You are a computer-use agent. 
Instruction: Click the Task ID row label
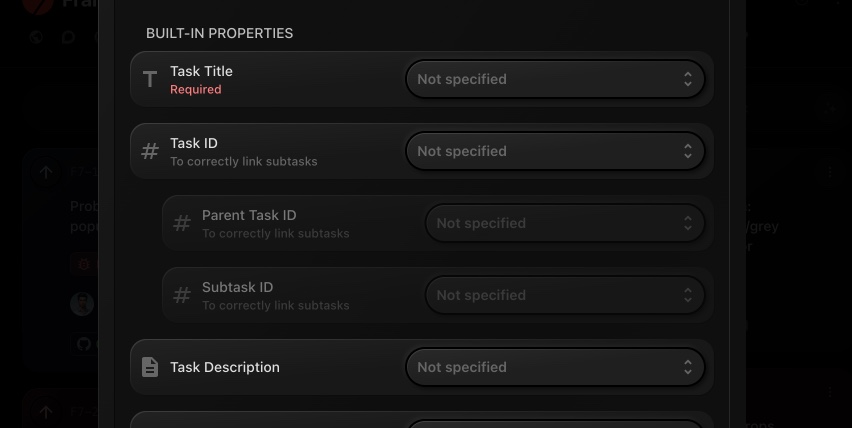(194, 143)
